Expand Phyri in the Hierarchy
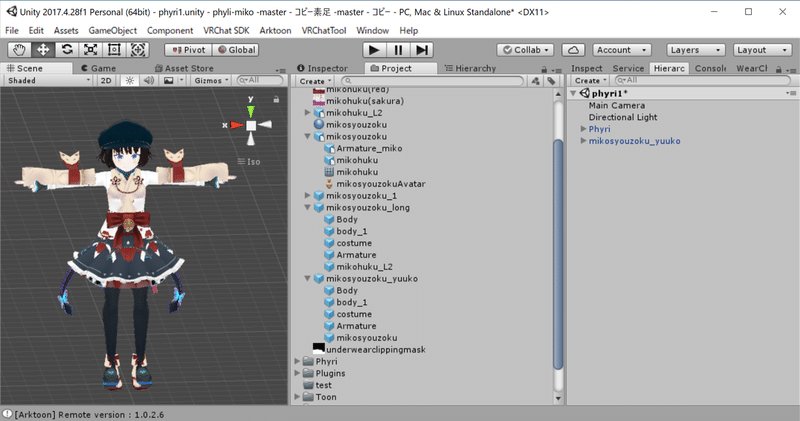 pos(583,129)
